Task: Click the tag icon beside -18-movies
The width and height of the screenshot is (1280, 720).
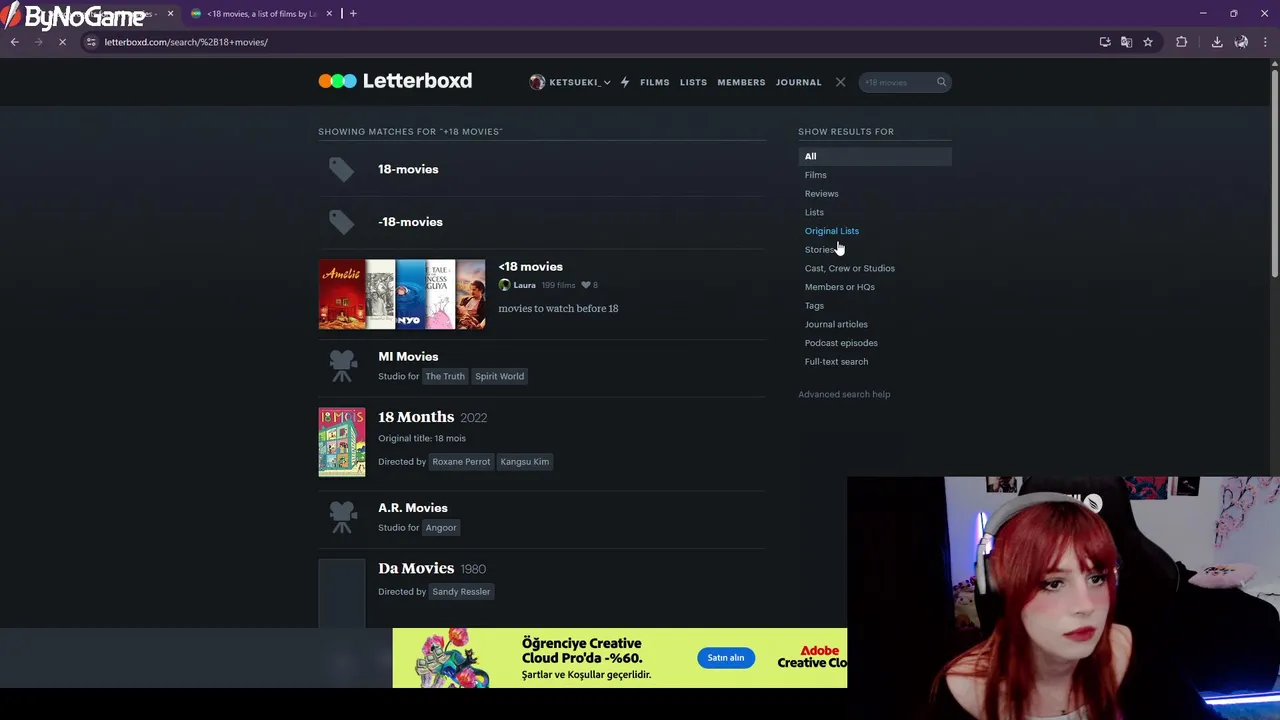Action: pyautogui.click(x=341, y=222)
